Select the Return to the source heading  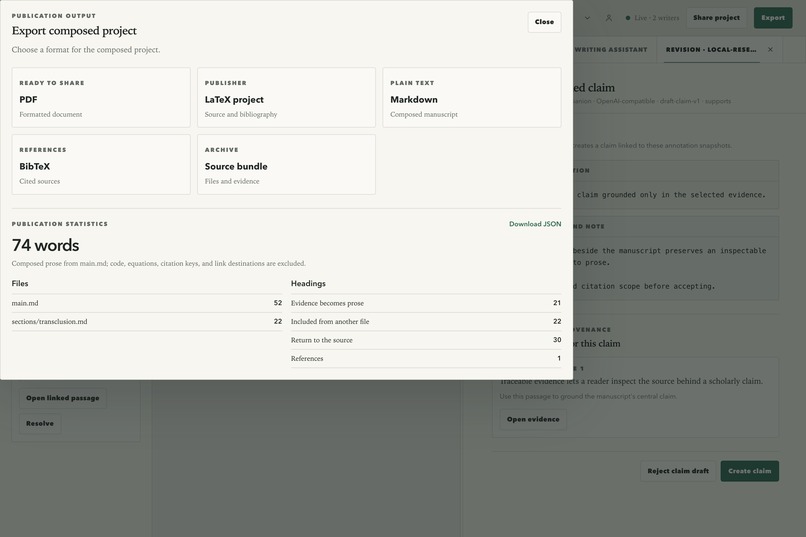tap(426, 340)
